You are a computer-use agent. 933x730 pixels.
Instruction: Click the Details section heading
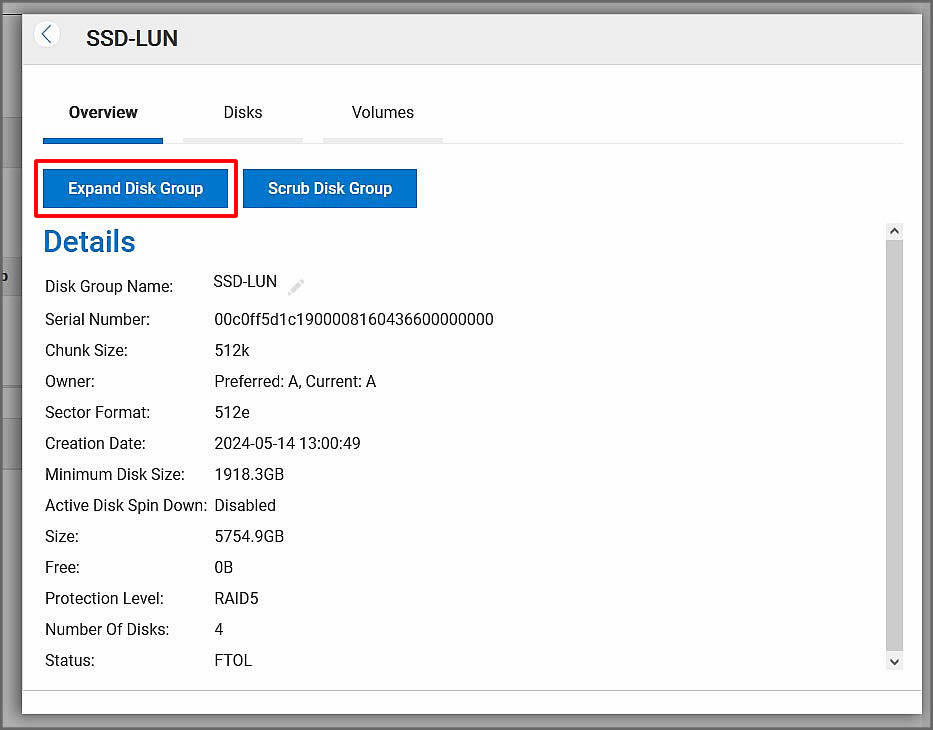[x=89, y=242]
